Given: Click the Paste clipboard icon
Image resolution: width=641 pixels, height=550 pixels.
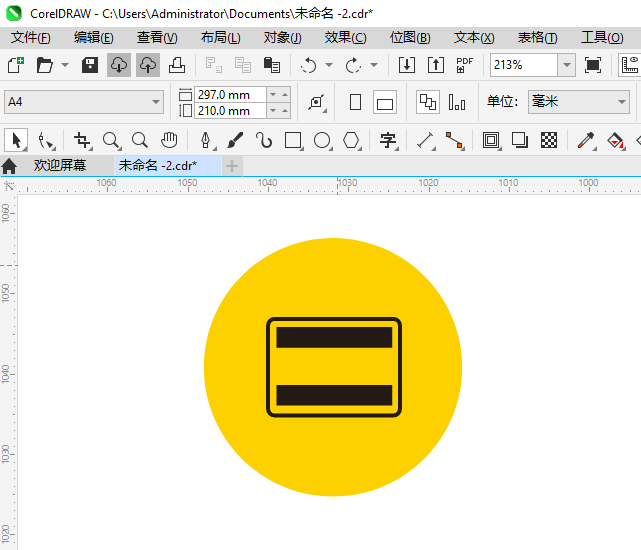Looking at the screenshot, I should 272,65.
